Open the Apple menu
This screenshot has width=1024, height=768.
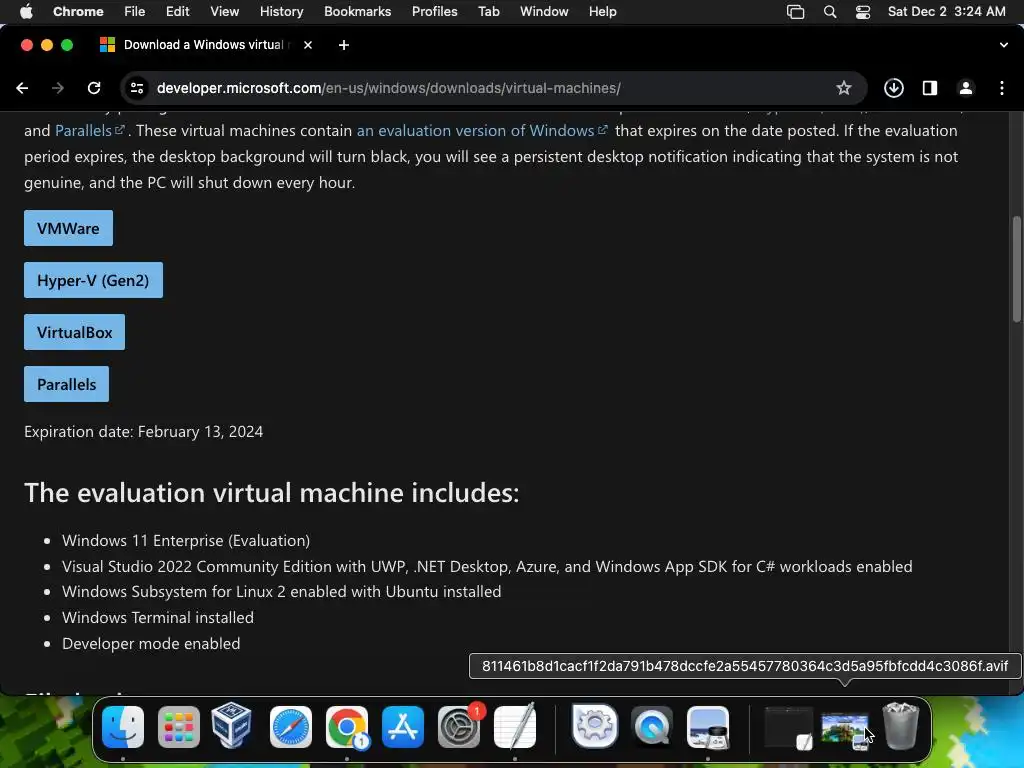pyautogui.click(x=26, y=12)
